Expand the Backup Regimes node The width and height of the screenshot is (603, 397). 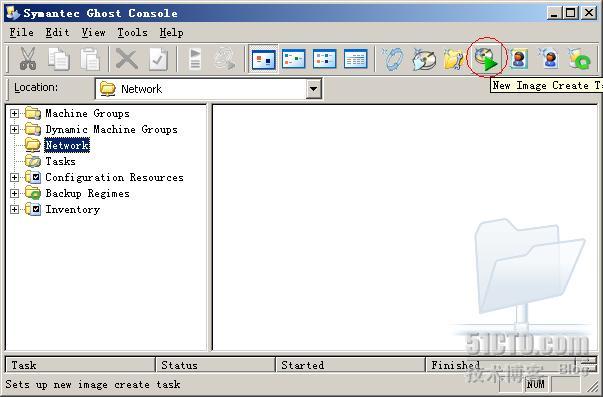pos(14,193)
